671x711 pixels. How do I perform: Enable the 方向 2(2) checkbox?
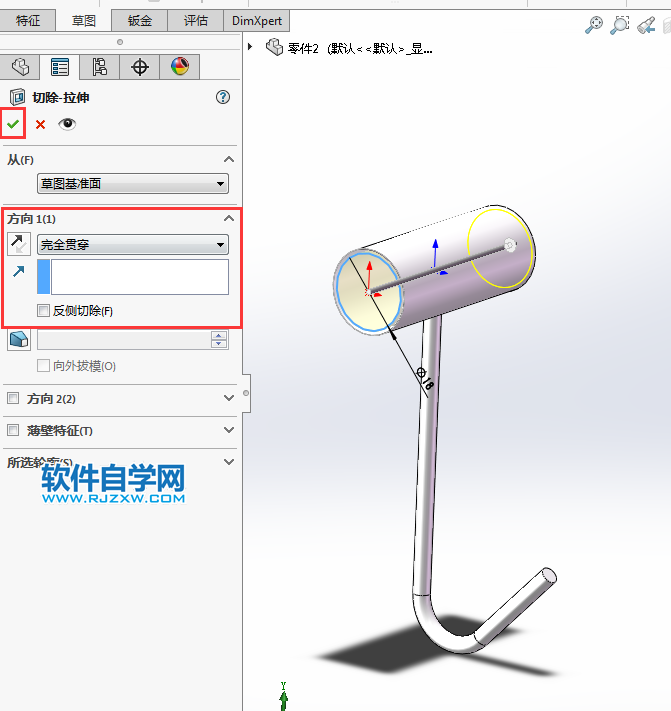click(13, 398)
